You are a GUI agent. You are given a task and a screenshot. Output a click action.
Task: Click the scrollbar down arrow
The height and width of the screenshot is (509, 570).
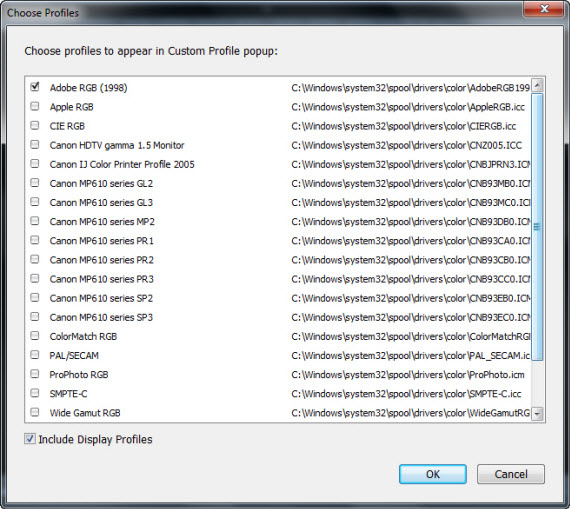coord(537,414)
